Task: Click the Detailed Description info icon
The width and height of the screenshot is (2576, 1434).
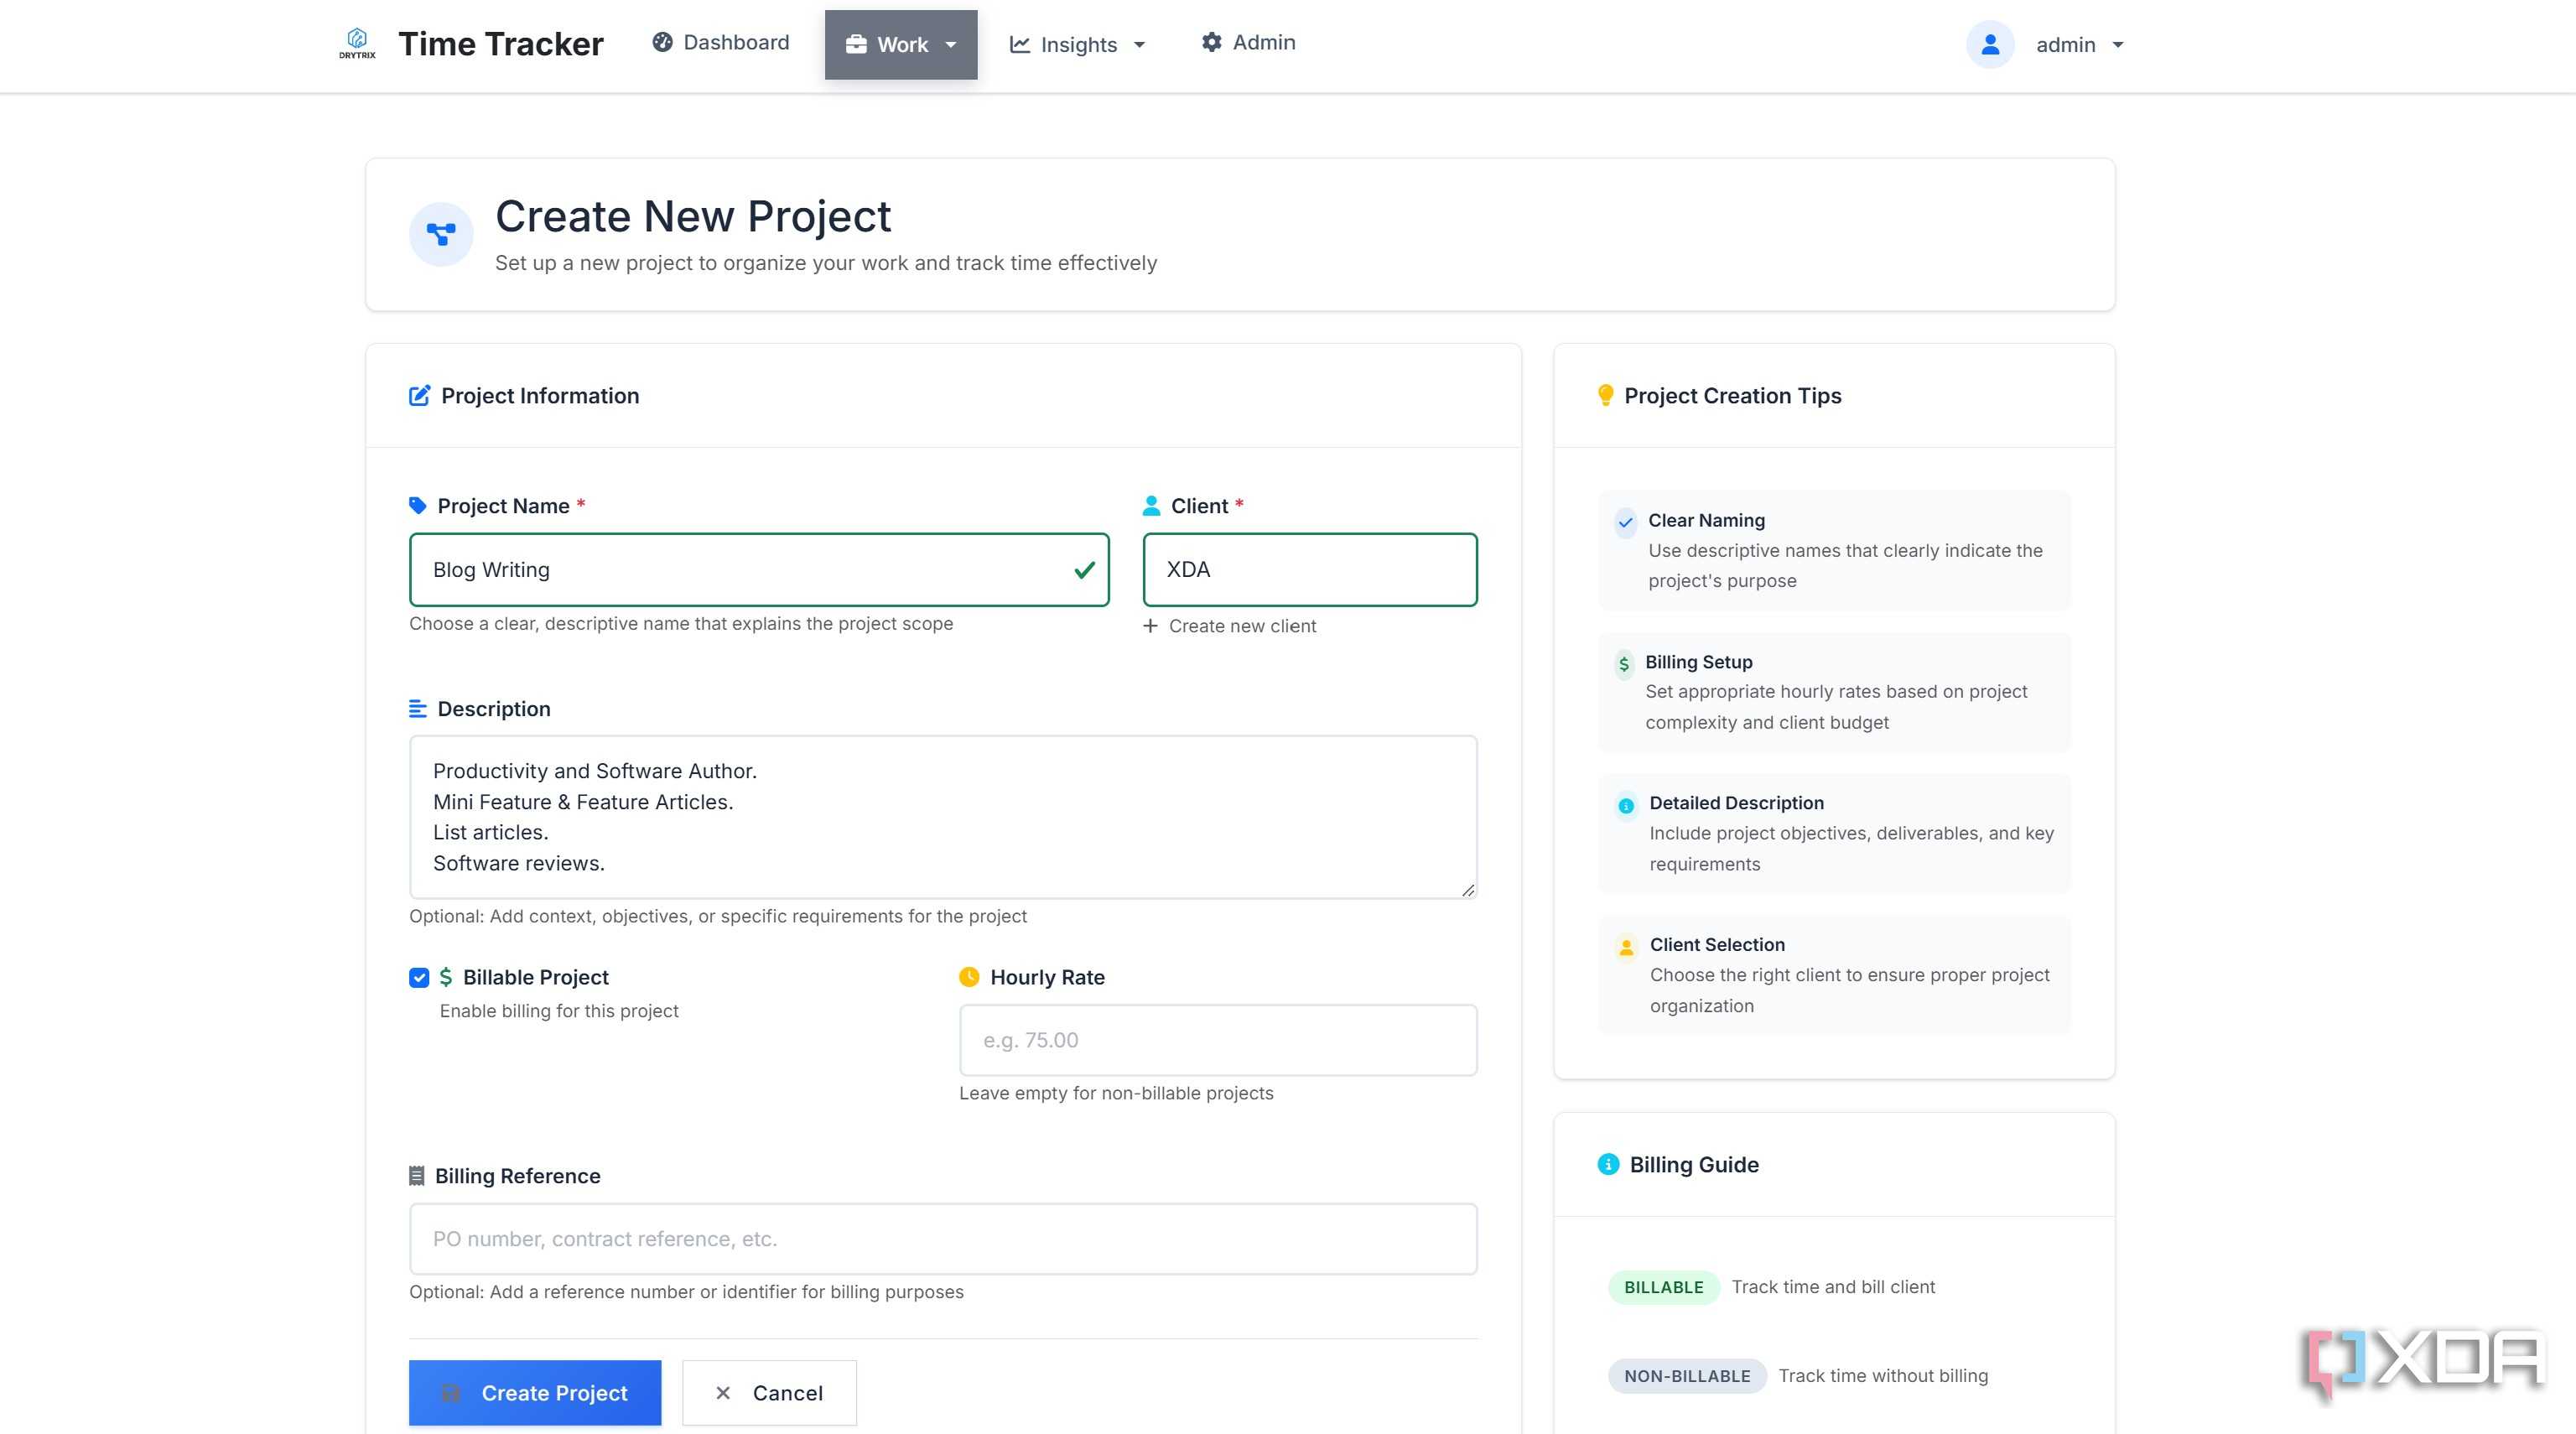Action: click(1626, 805)
